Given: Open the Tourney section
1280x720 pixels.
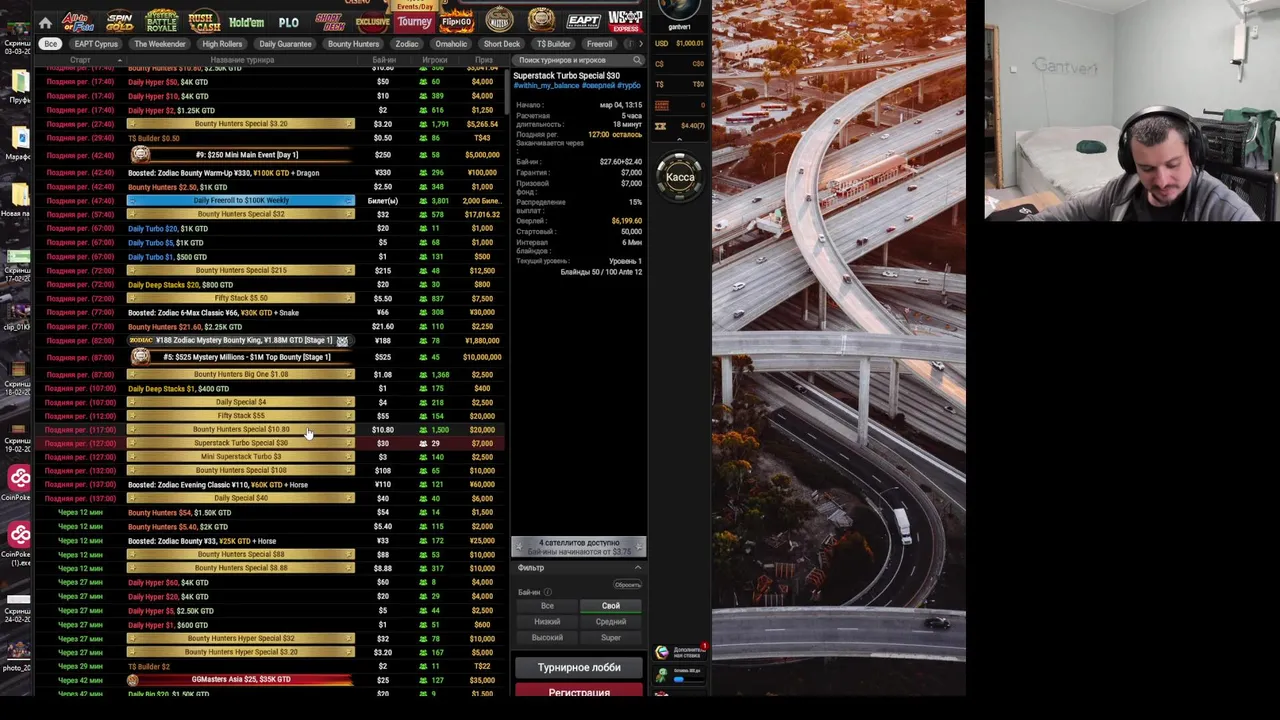Looking at the screenshot, I should pyautogui.click(x=414, y=21).
